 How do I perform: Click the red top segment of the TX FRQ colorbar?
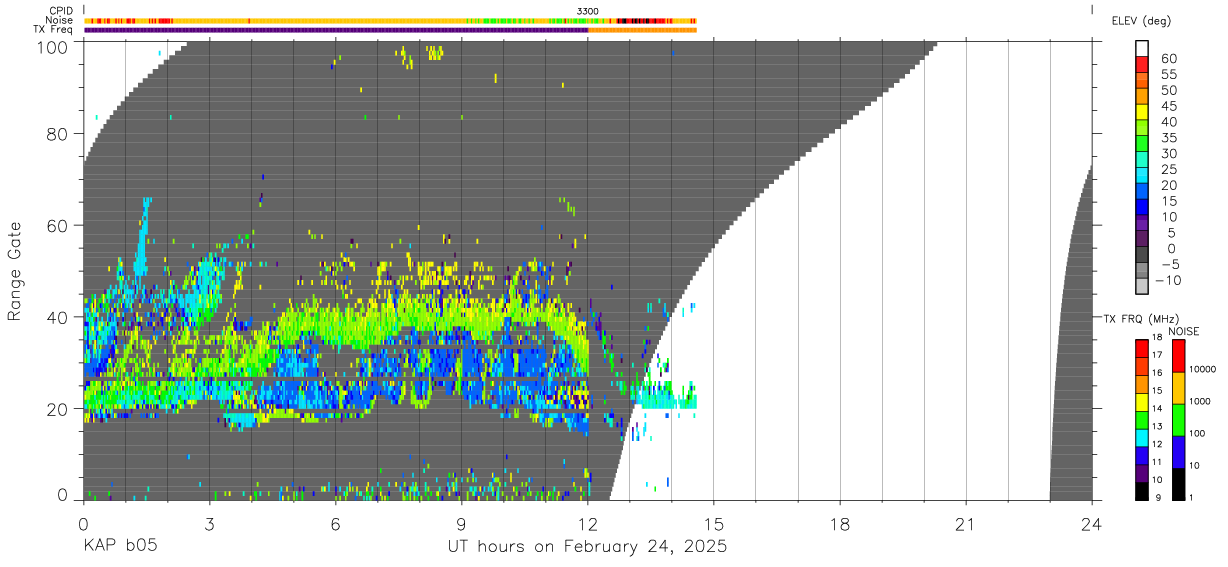pos(1142,348)
